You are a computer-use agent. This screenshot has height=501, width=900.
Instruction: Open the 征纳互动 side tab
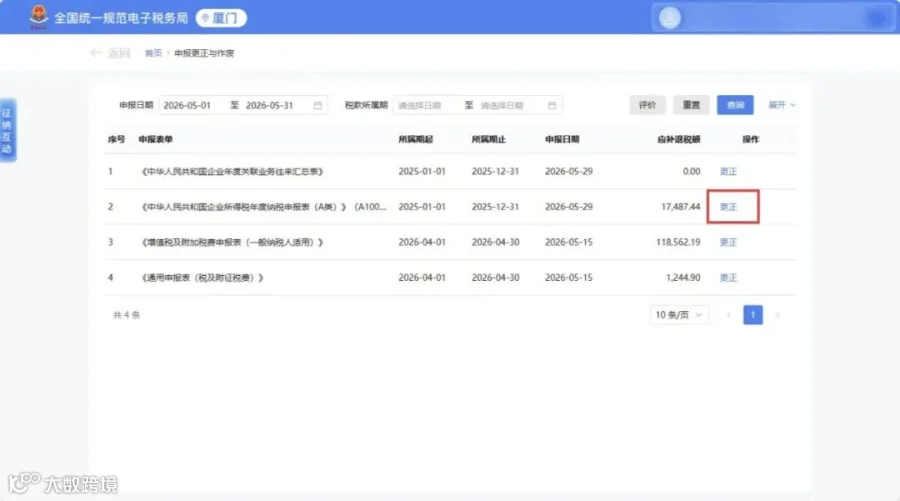tap(7, 130)
